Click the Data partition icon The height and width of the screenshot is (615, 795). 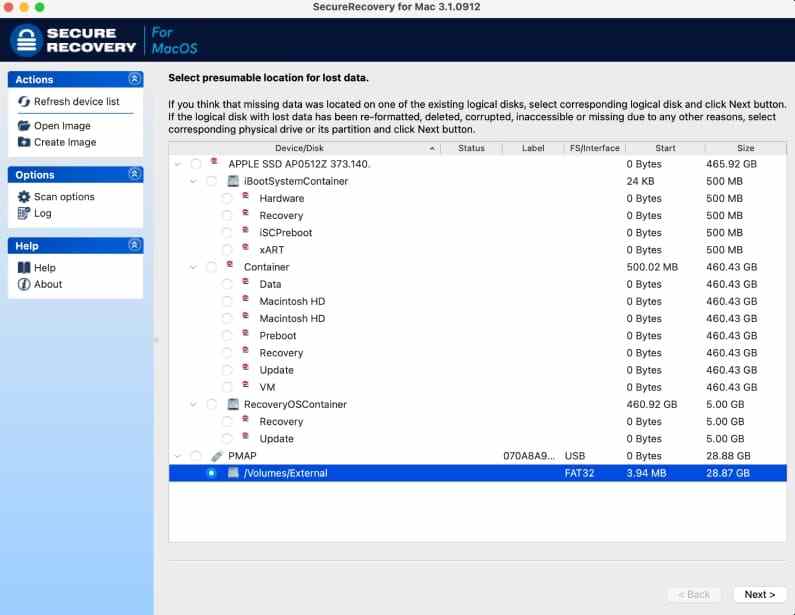tap(245, 281)
